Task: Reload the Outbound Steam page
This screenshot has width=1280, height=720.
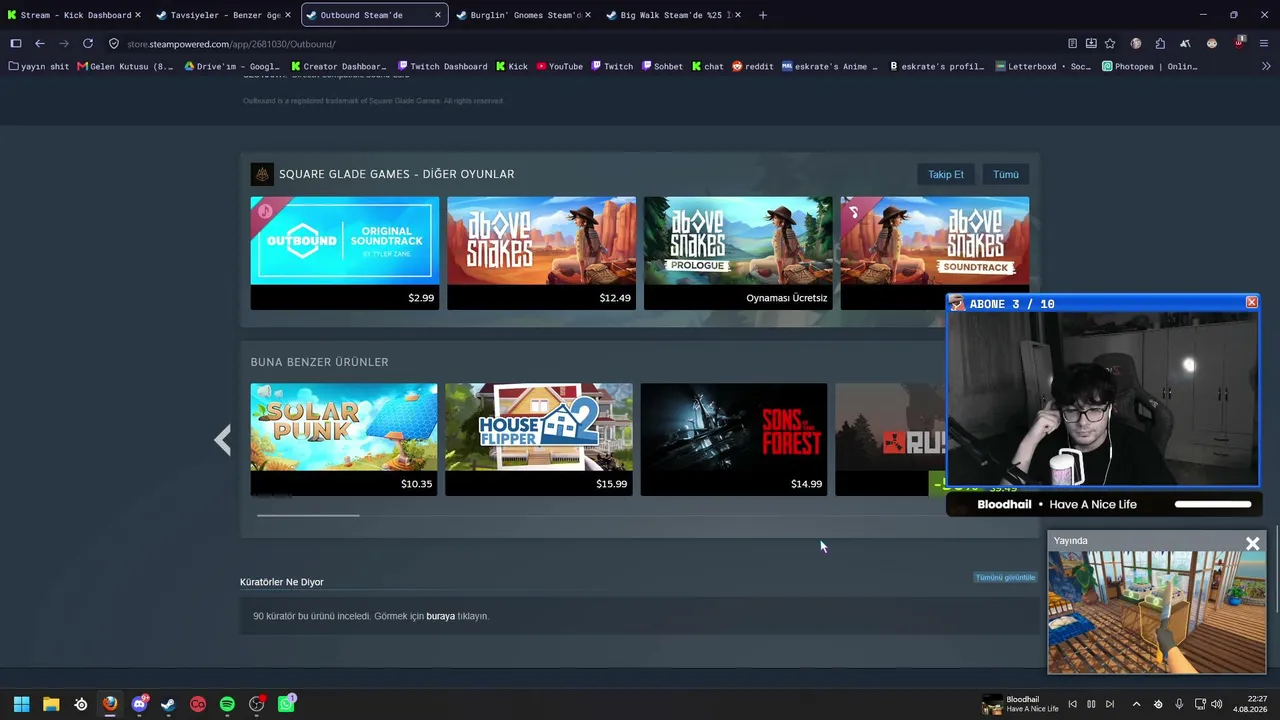Action: pyautogui.click(x=88, y=44)
